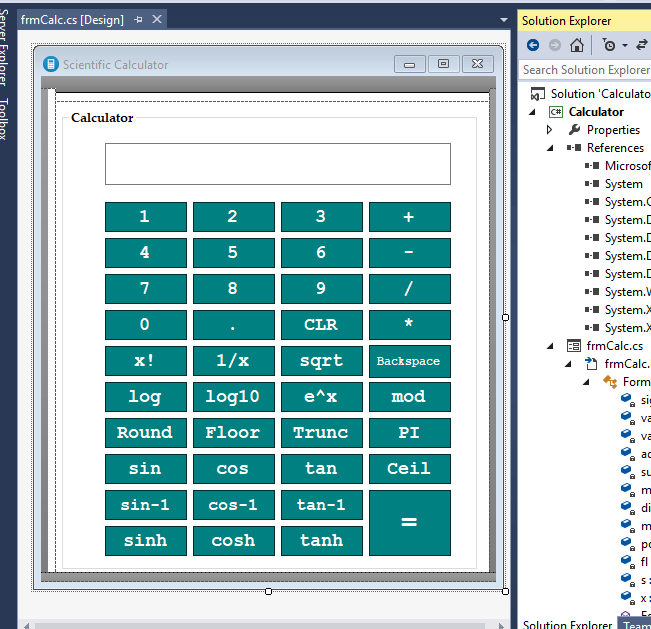The image size is (651, 629).
Task: Click the Home icon in Solution Explorer
Action: pyautogui.click(x=576, y=45)
